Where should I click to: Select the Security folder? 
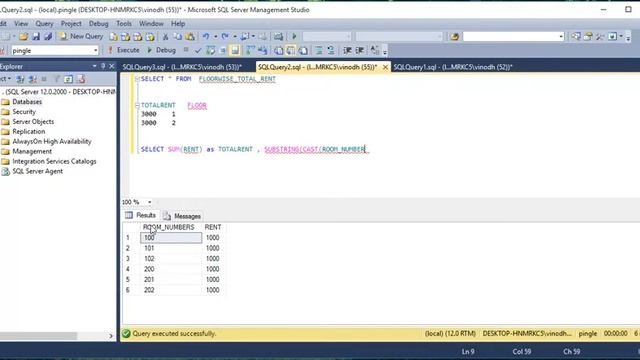pyautogui.click(x=24, y=111)
